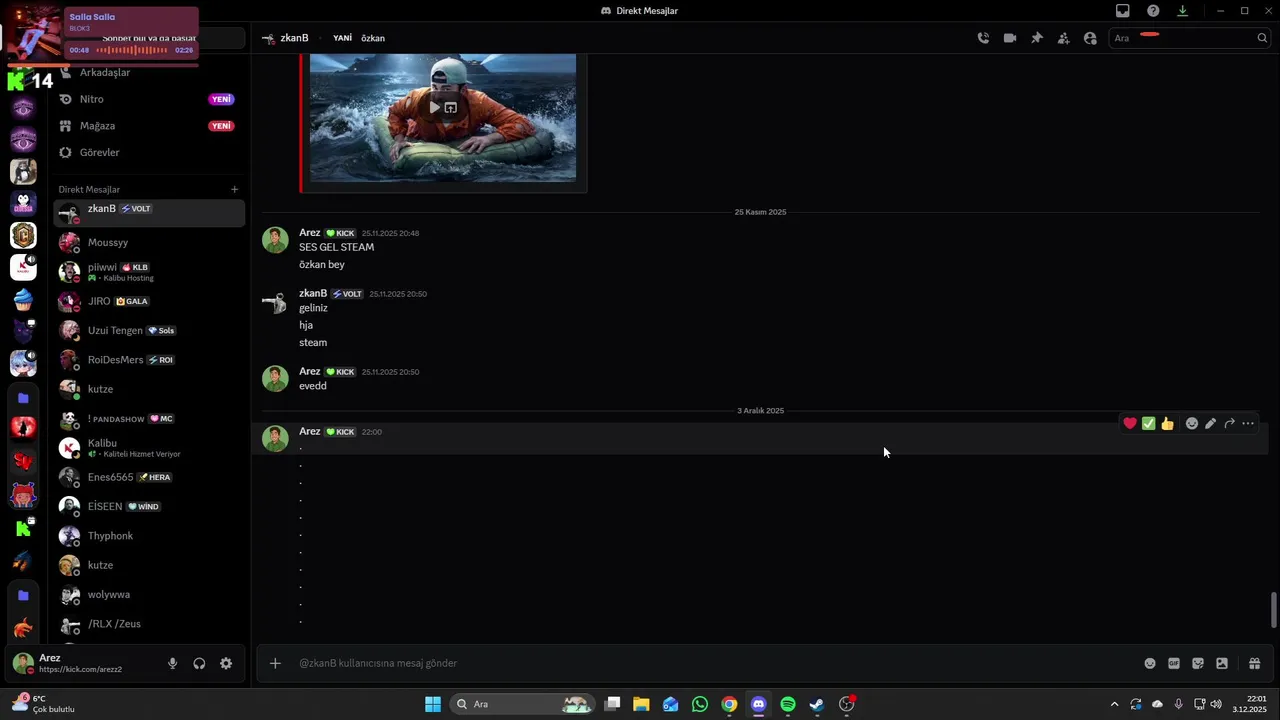Click the green download update icon
The image size is (1280, 720).
pos(1182,11)
